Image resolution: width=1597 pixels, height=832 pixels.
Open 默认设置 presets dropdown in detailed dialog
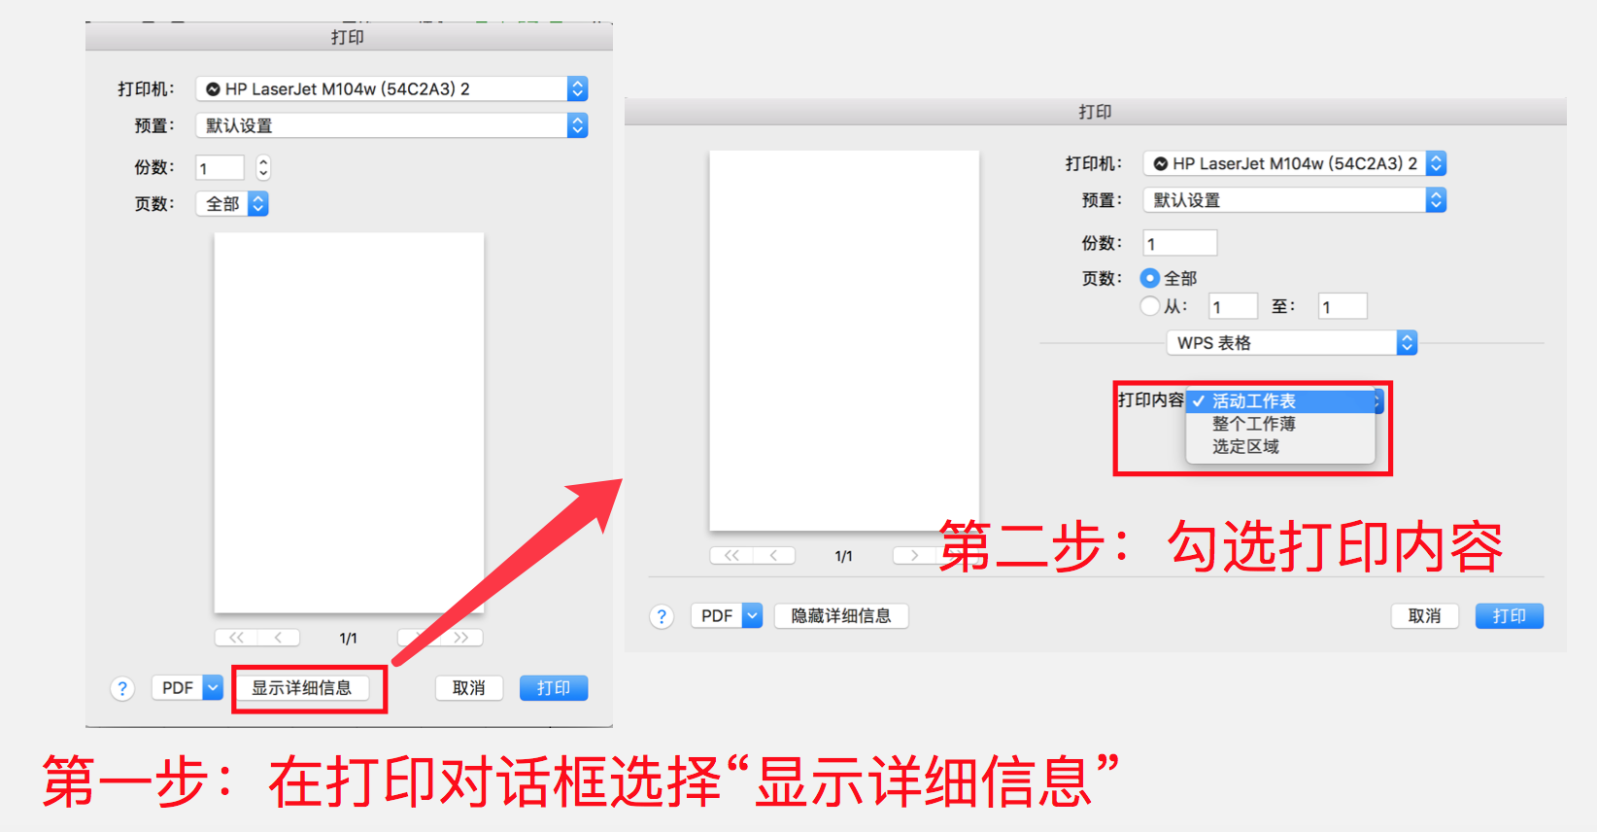pos(1295,200)
